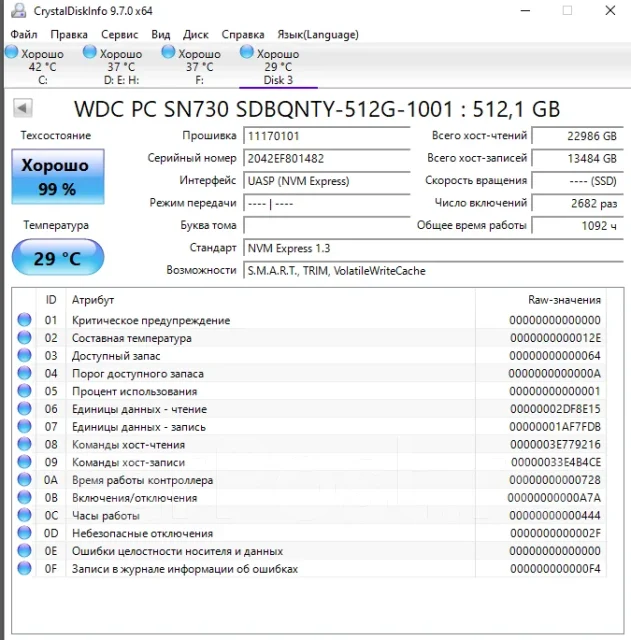Click the features field S.M.A.R.T., TRIM
631x640 pixels.
(x=433, y=271)
